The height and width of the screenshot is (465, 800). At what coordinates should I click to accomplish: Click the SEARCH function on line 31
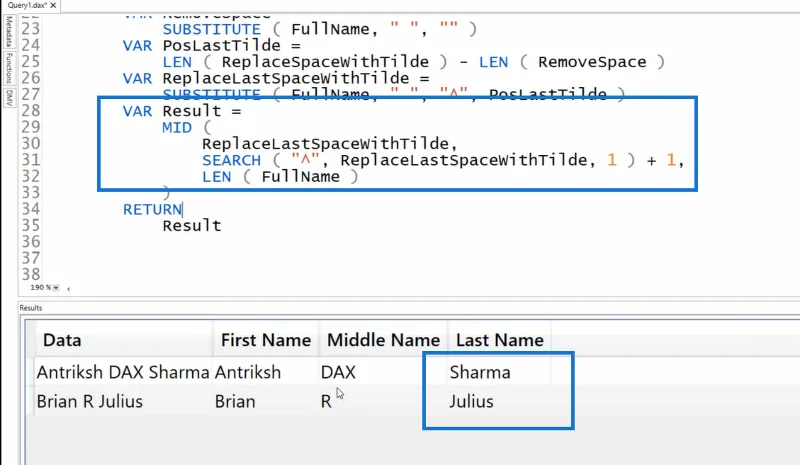[x=231, y=160]
